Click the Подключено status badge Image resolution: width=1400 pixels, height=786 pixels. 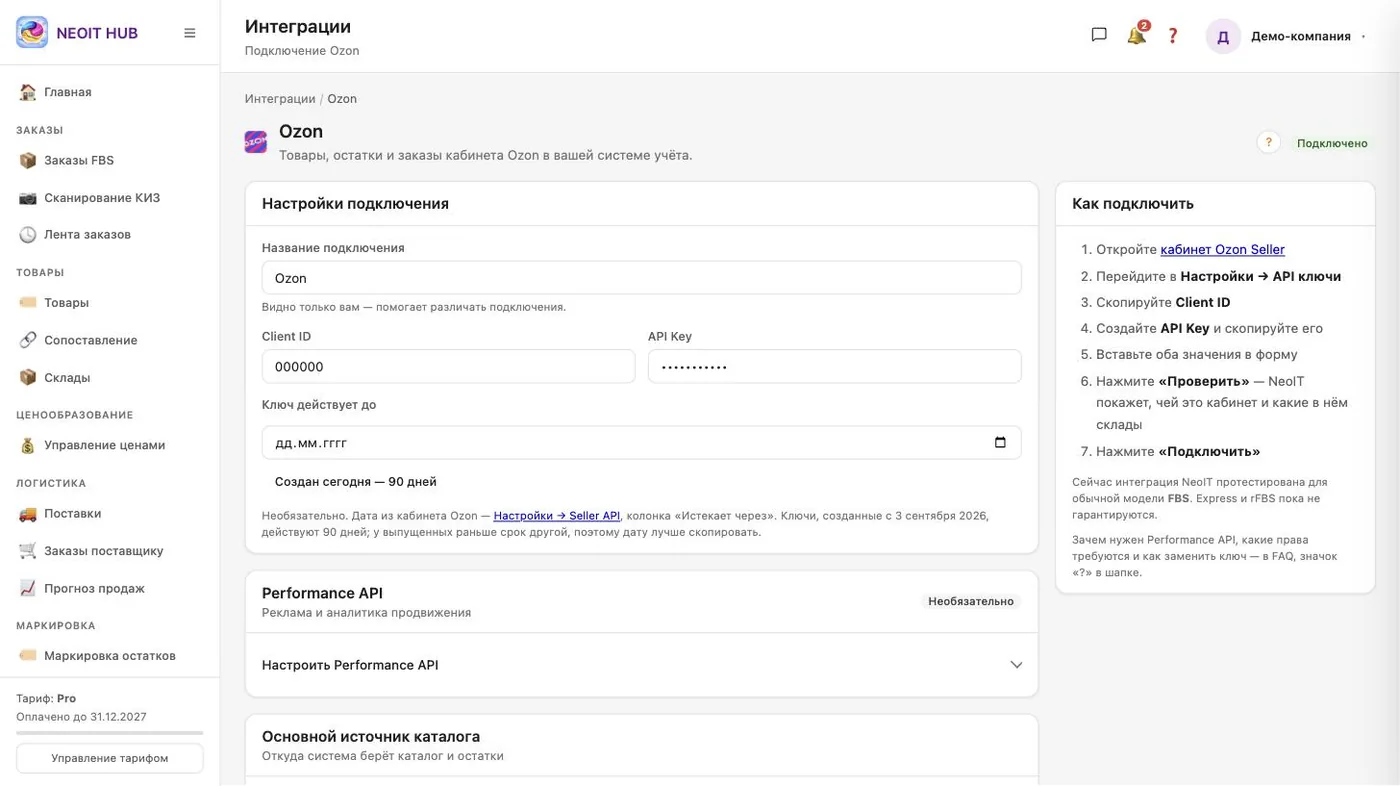[x=1332, y=143]
